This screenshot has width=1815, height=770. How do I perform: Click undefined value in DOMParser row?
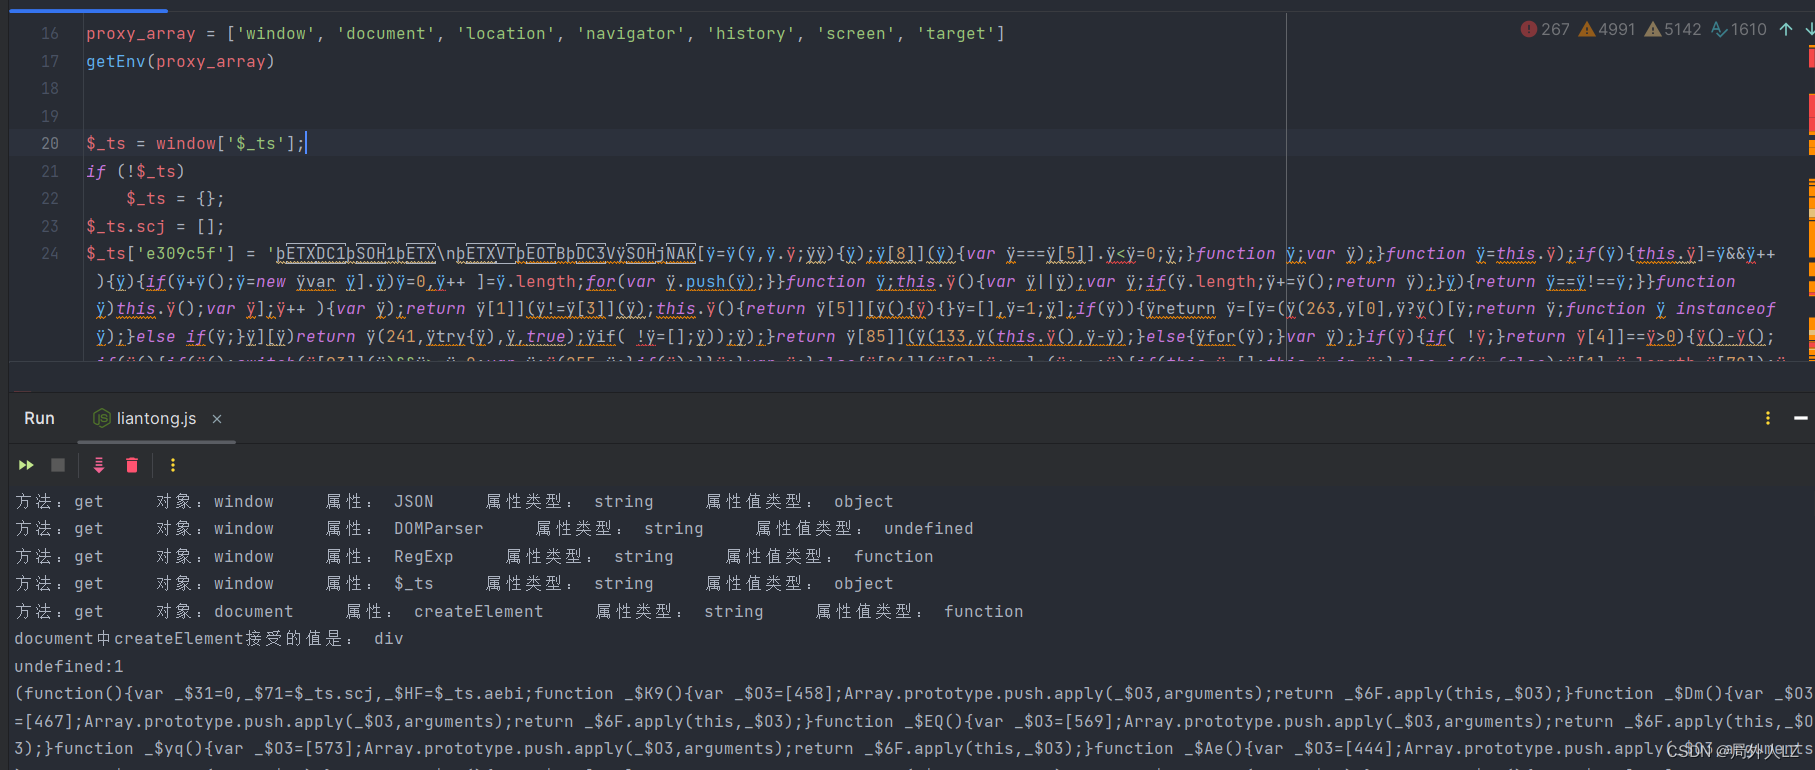click(x=928, y=529)
